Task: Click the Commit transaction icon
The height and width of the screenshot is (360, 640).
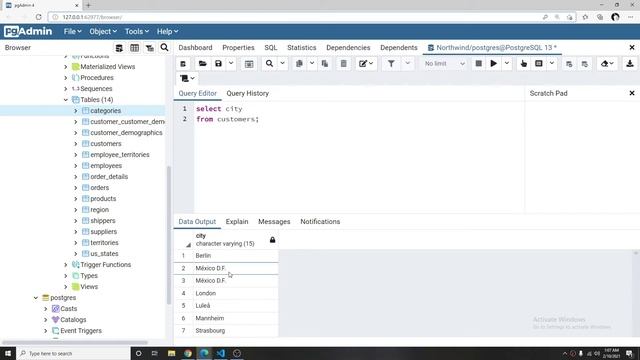Action: coord(569,64)
